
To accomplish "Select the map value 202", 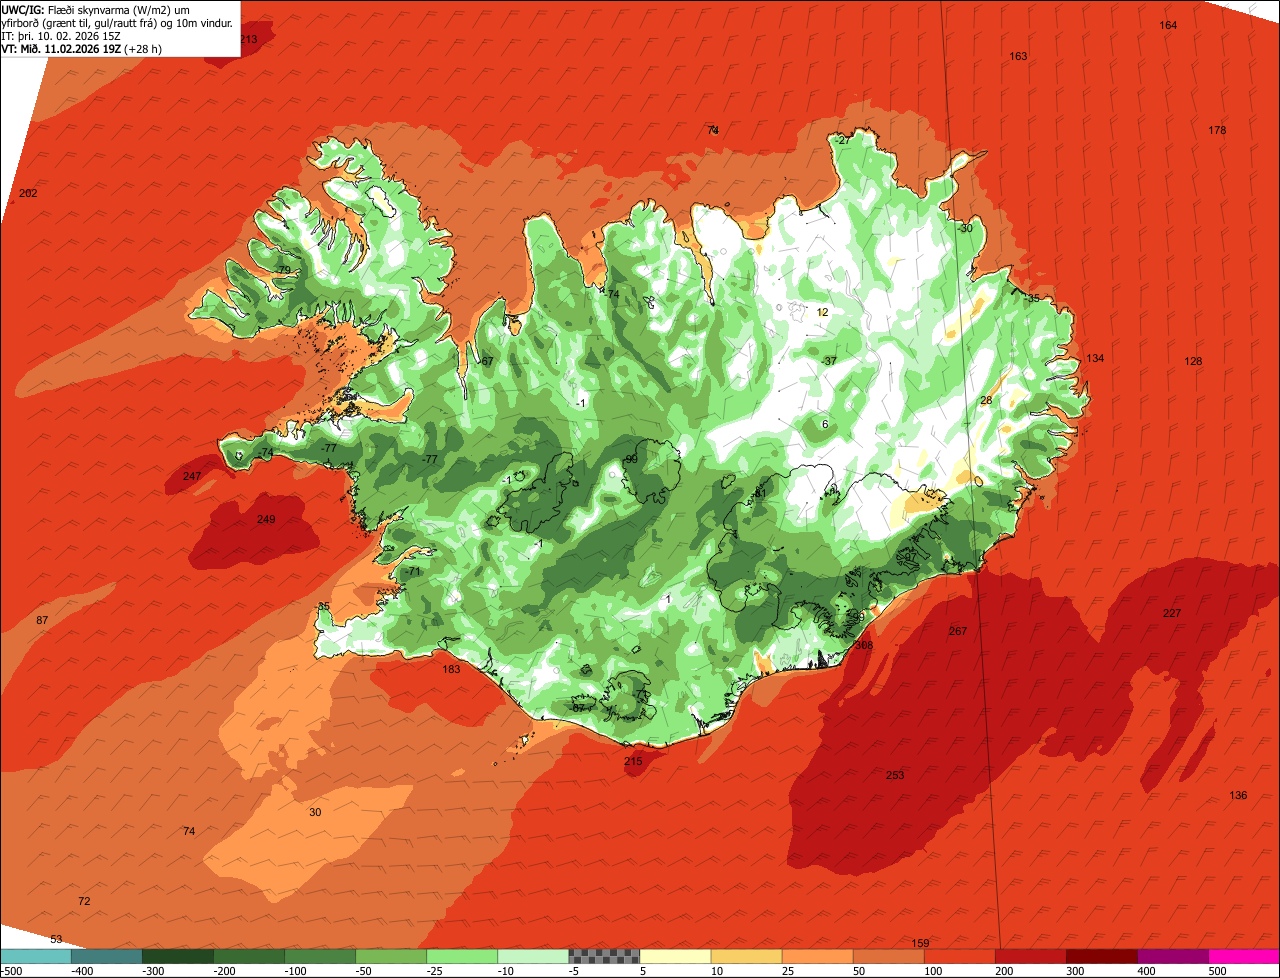I will [x=28, y=193].
